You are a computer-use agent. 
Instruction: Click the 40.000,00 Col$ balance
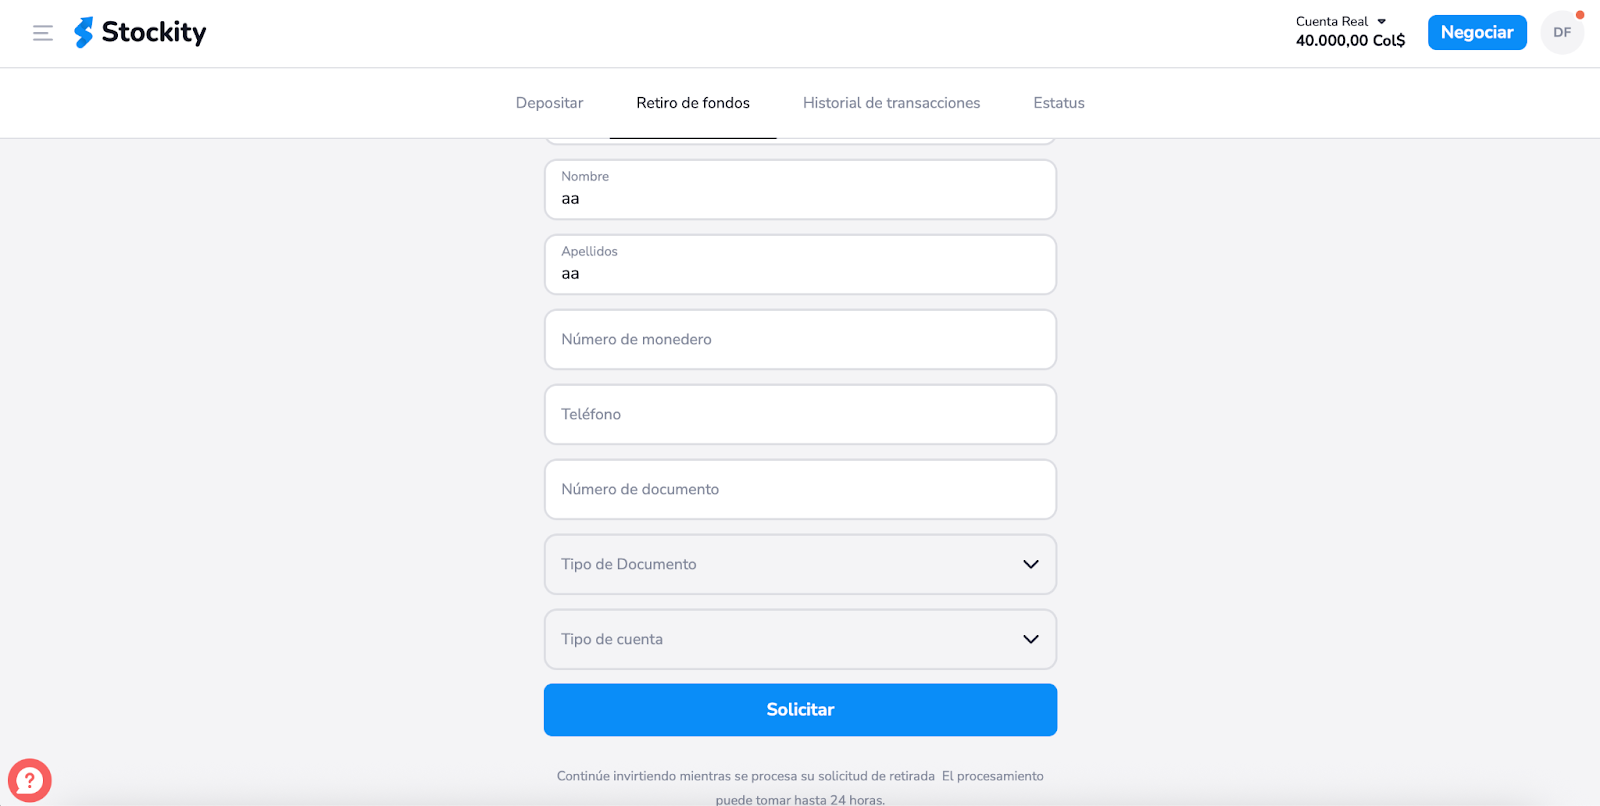(1350, 41)
